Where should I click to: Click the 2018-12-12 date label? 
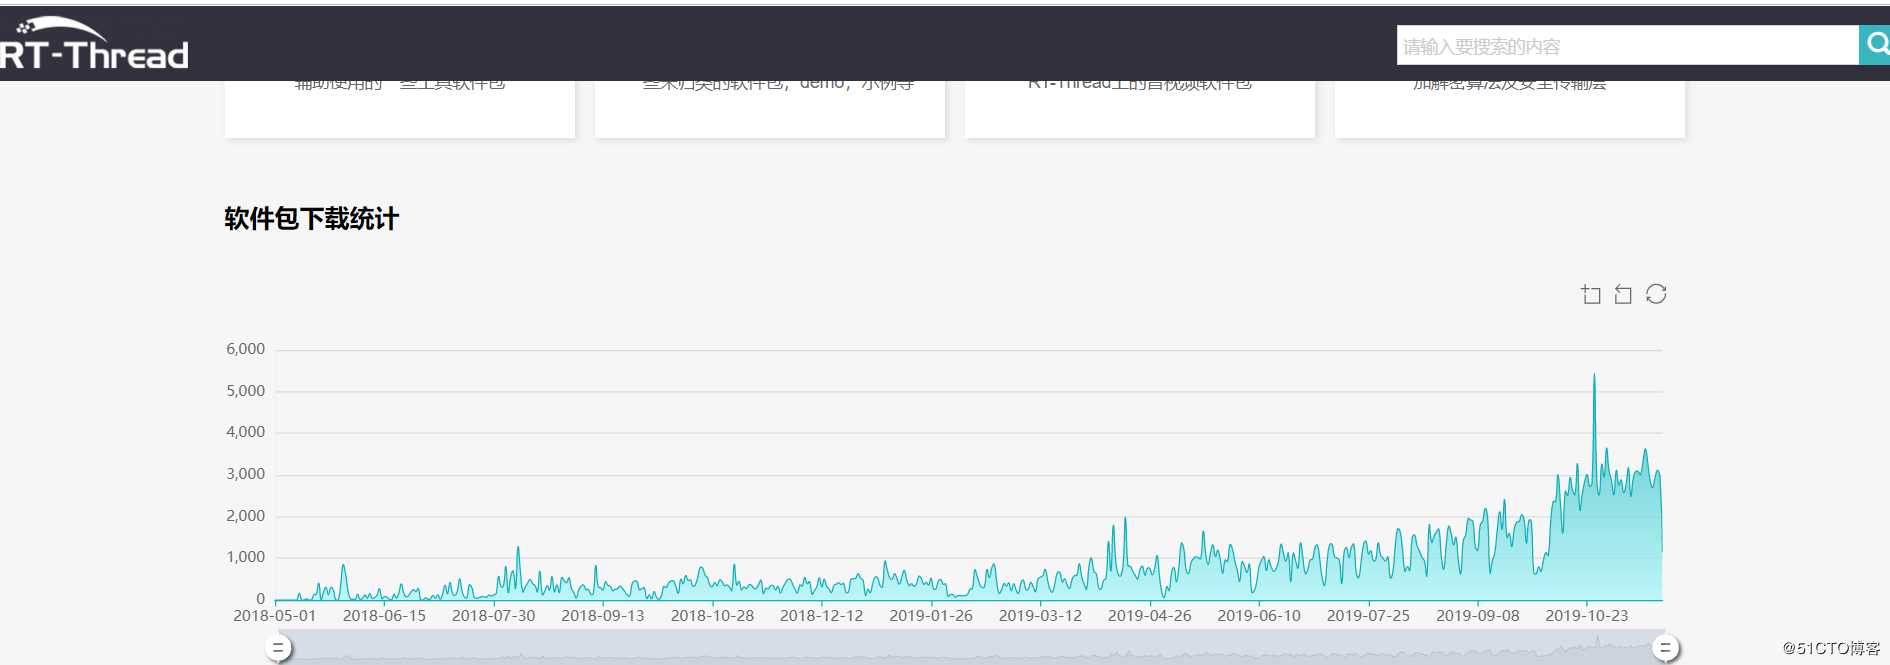[x=821, y=616]
